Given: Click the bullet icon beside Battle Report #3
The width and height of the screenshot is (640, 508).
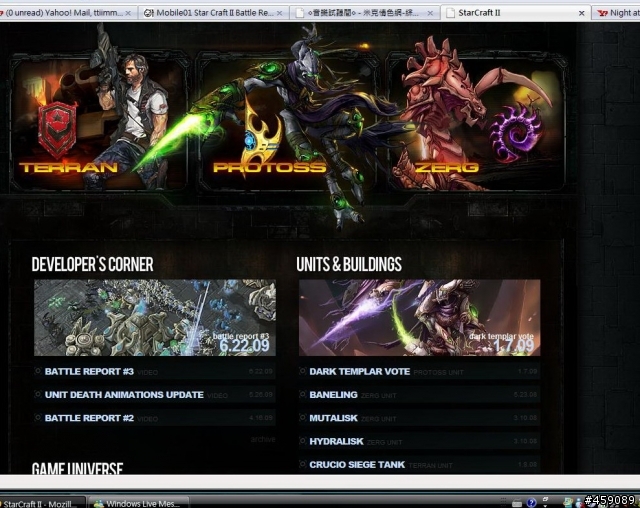Looking at the screenshot, I should [x=38, y=371].
